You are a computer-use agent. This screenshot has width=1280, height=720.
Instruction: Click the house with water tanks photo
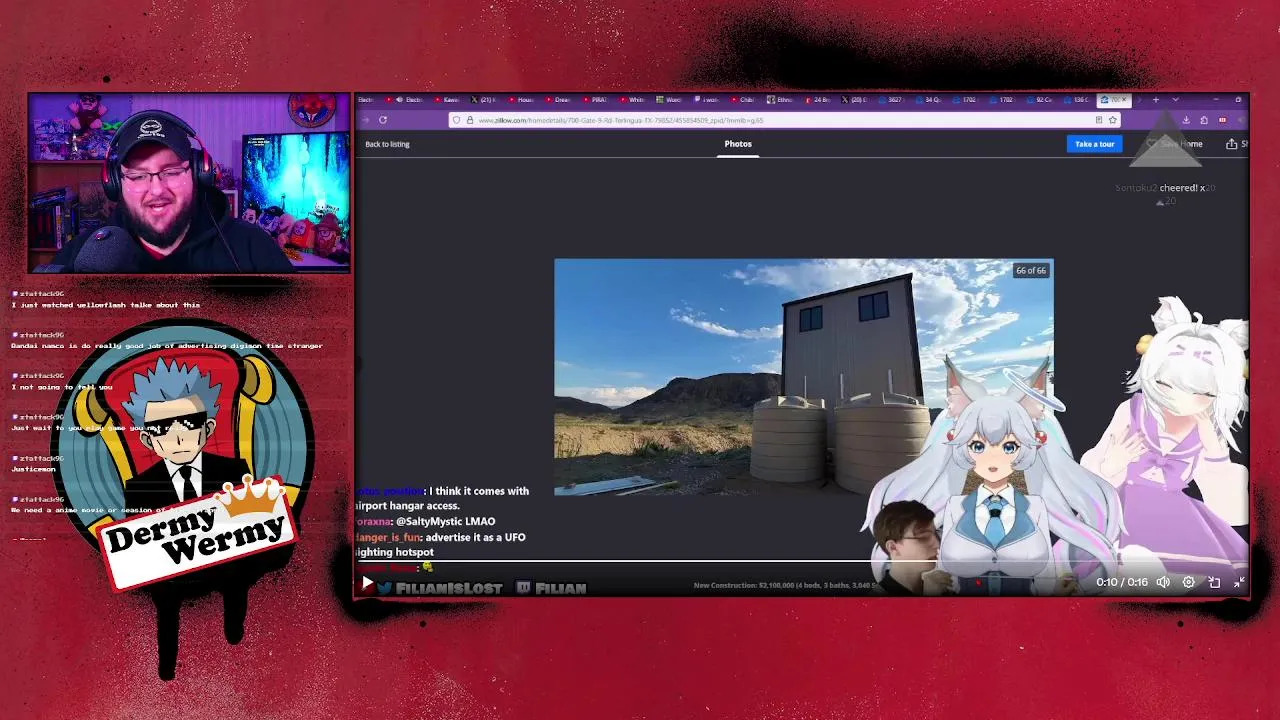tap(803, 377)
